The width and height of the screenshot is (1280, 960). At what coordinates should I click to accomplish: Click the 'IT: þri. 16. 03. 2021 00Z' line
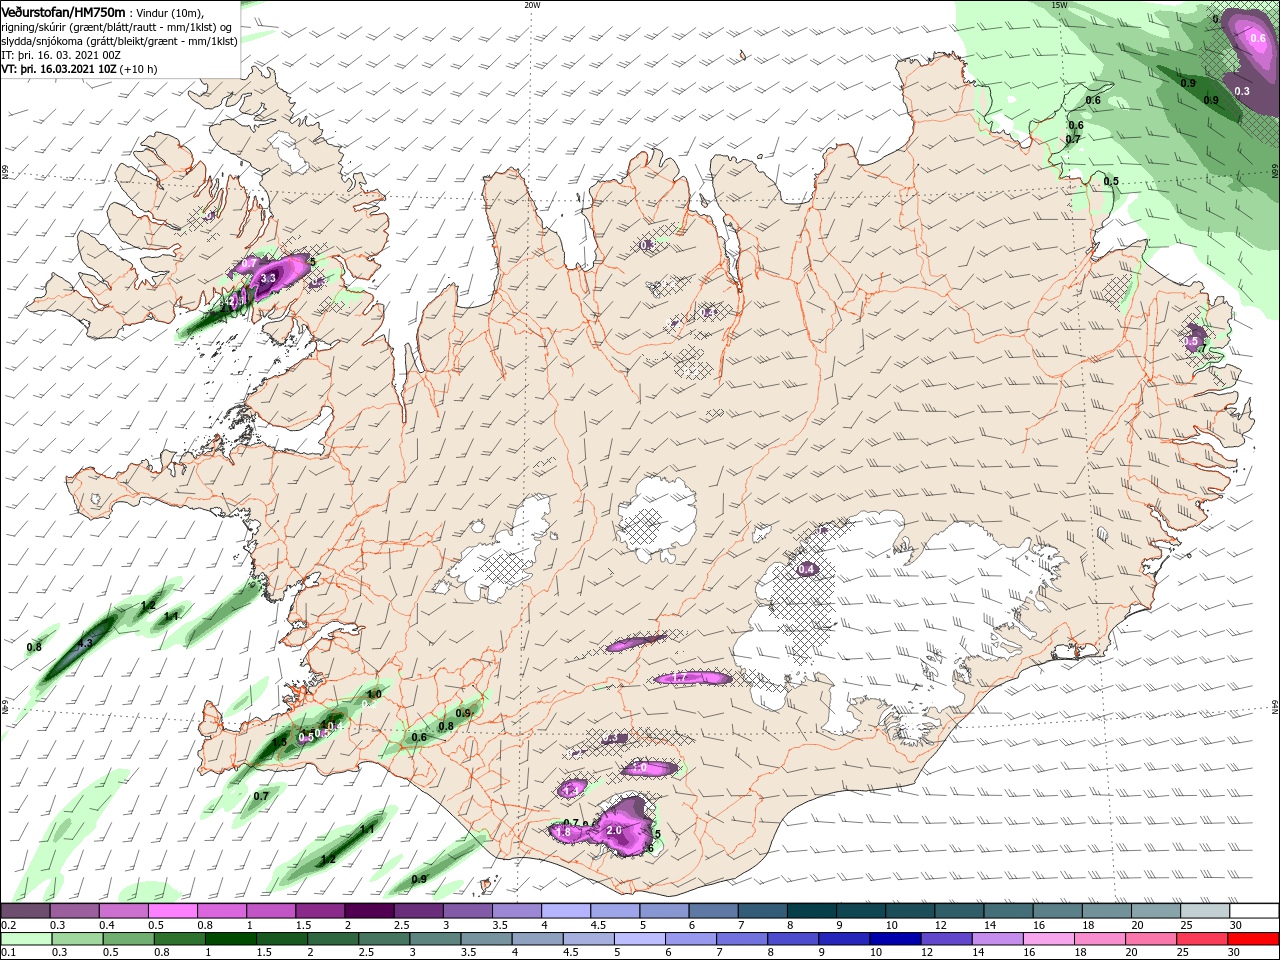pos(62,55)
